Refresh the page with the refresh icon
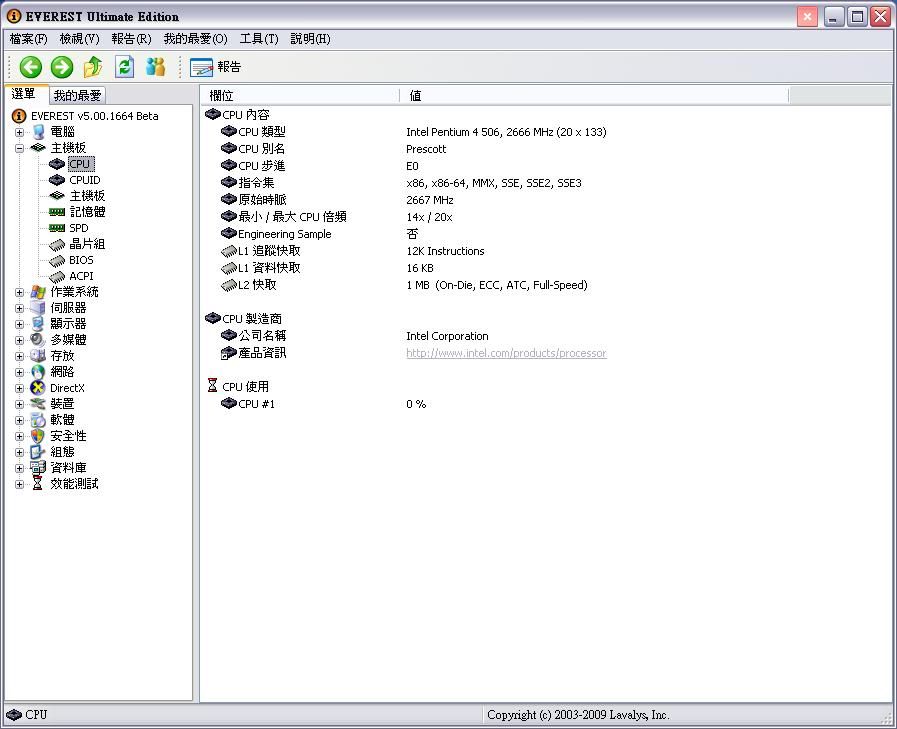The height and width of the screenshot is (729, 897). coord(124,67)
